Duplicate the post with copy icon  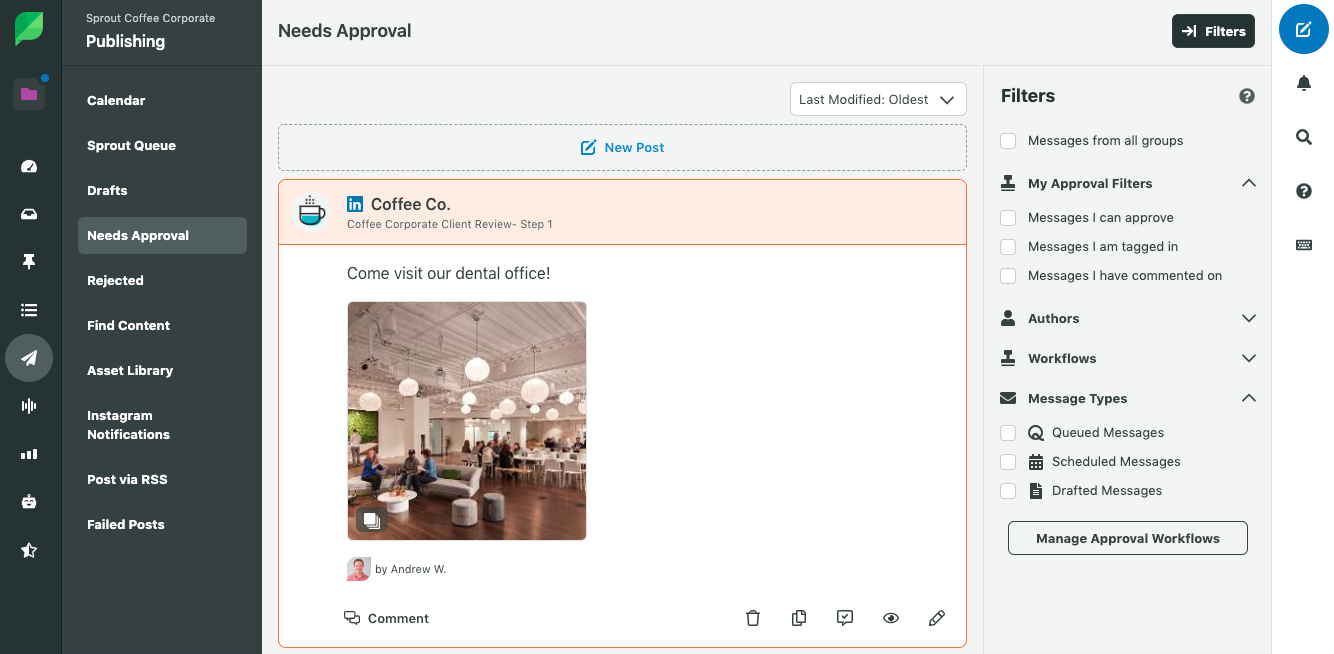point(799,618)
